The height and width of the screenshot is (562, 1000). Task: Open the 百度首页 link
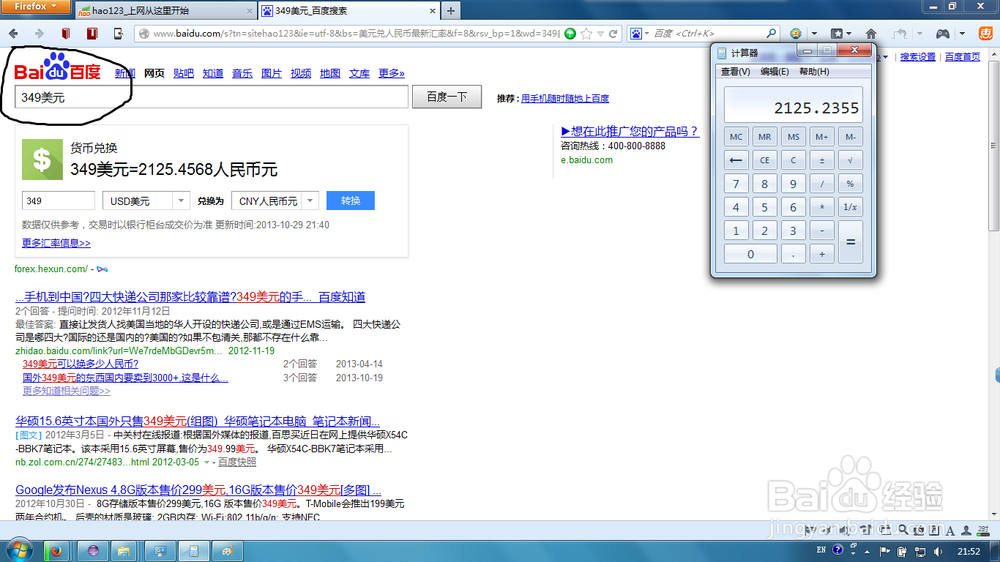pyautogui.click(x=962, y=57)
